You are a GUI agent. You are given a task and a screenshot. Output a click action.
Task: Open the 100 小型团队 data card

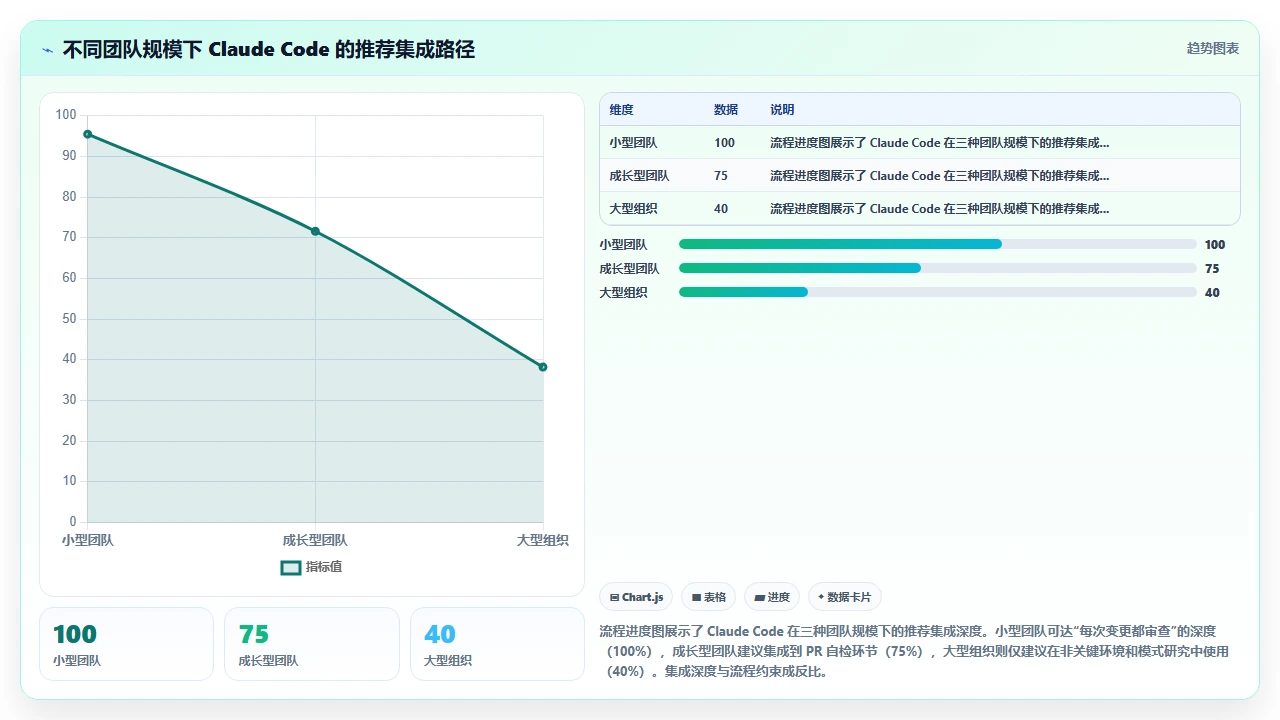click(x=126, y=644)
